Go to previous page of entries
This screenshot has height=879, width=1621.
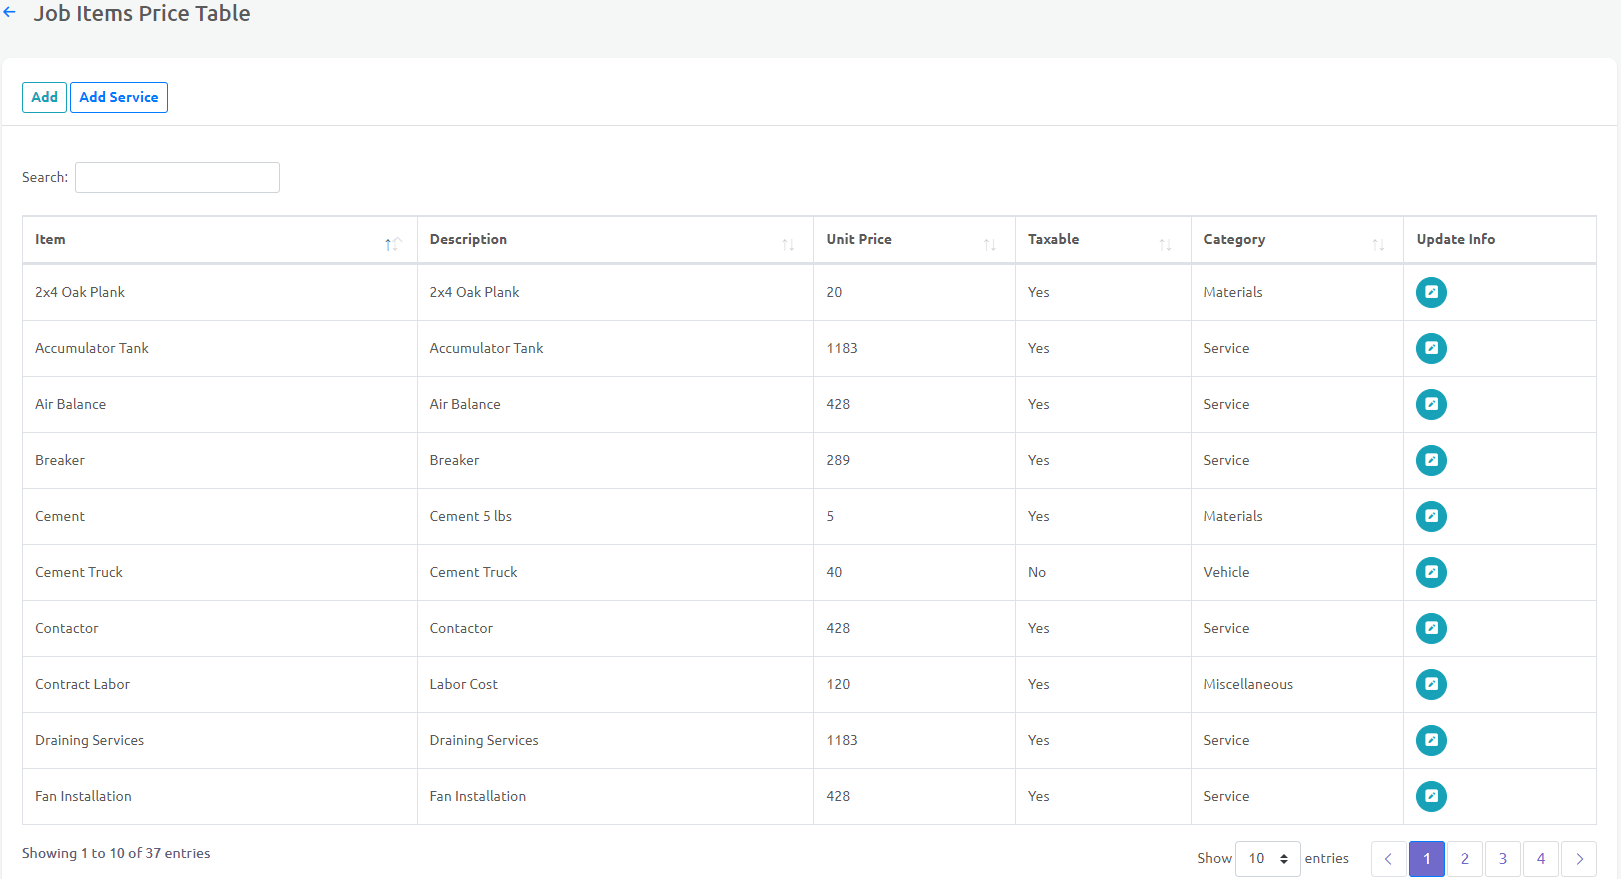(1388, 859)
